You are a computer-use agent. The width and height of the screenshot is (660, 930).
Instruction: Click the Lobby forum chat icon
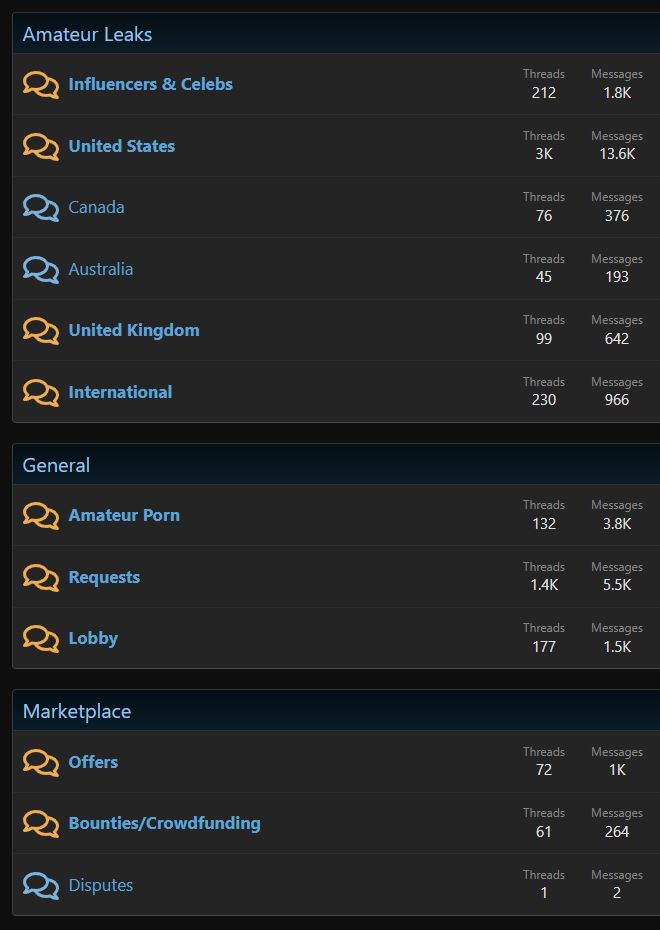pyautogui.click(x=41, y=639)
